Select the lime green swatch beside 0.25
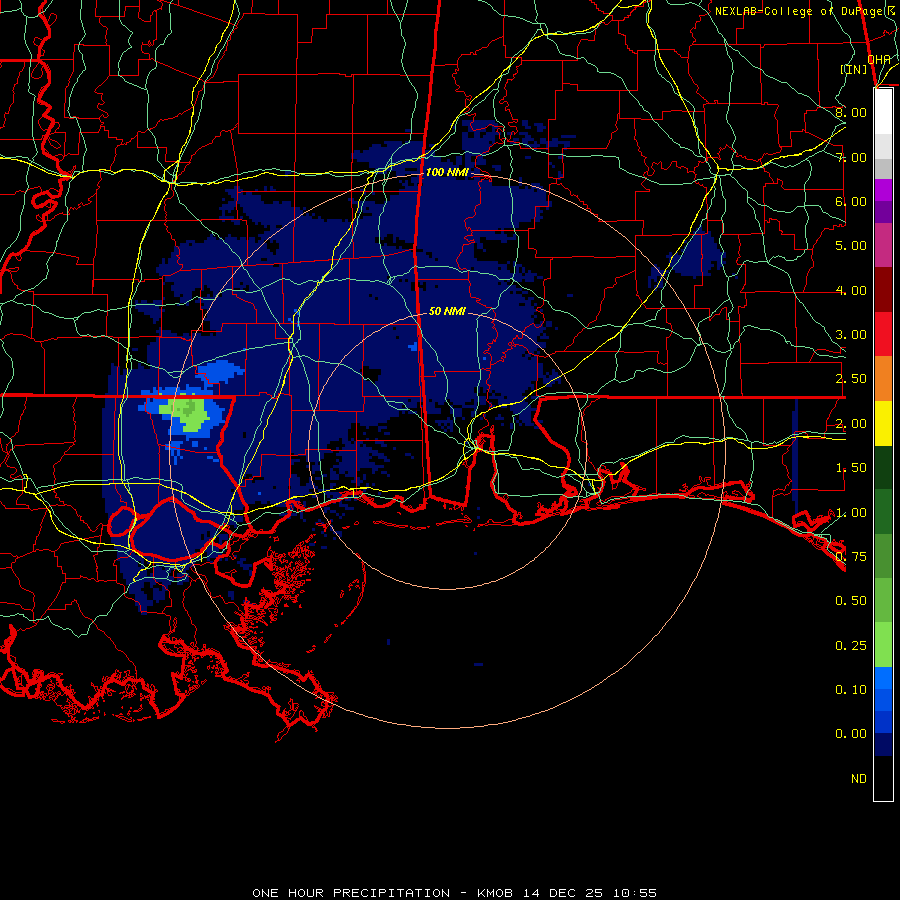 (883, 645)
